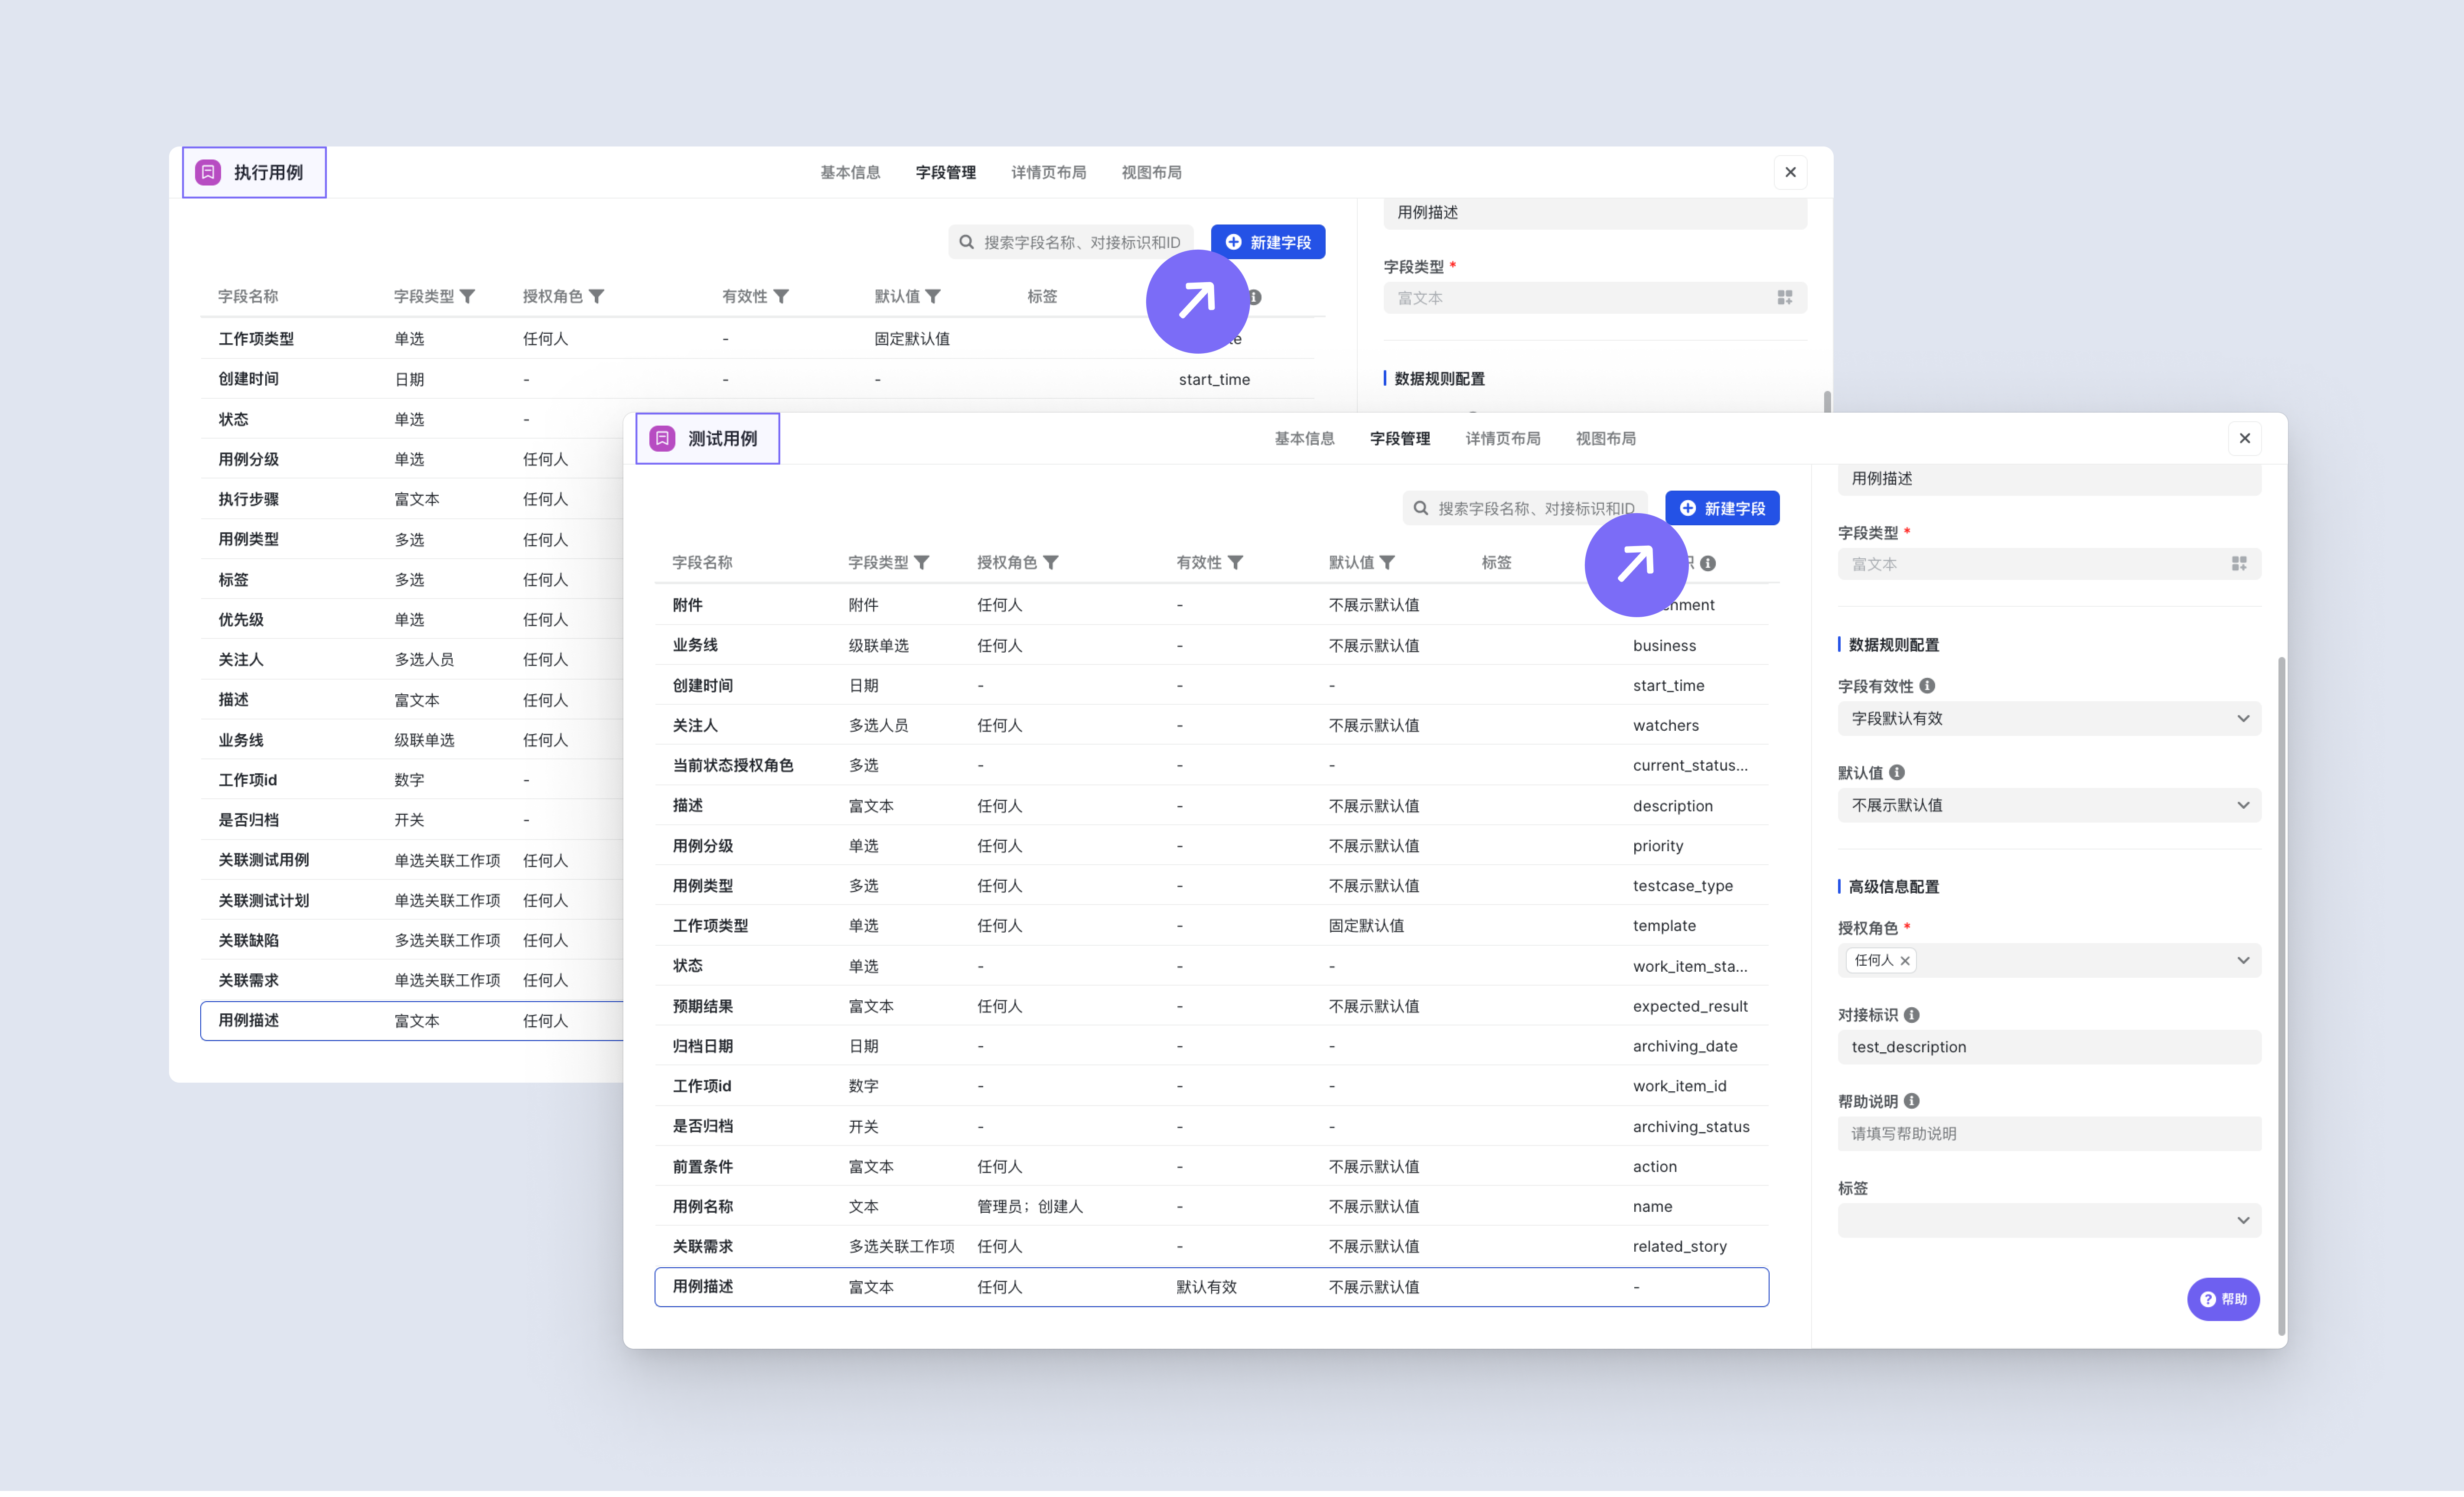Click the related_story identifier cell
Image resolution: width=2464 pixels, height=1497 pixels.
(1679, 1247)
